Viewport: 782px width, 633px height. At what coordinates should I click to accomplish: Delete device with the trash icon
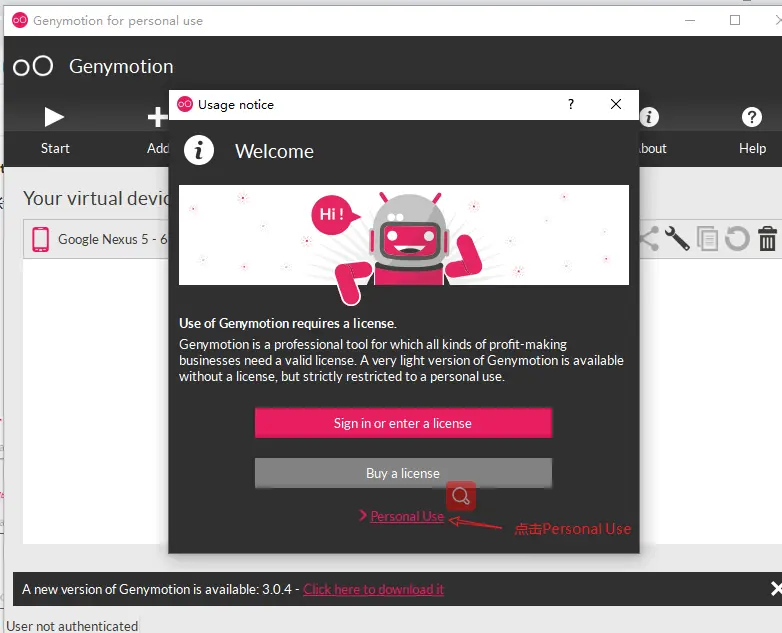click(x=767, y=238)
